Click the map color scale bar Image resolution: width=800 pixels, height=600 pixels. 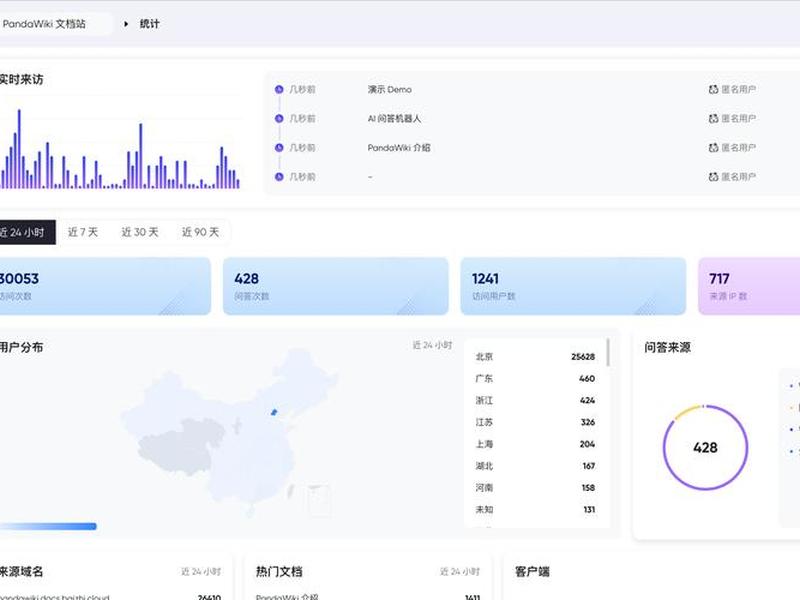(x=48, y=526)
